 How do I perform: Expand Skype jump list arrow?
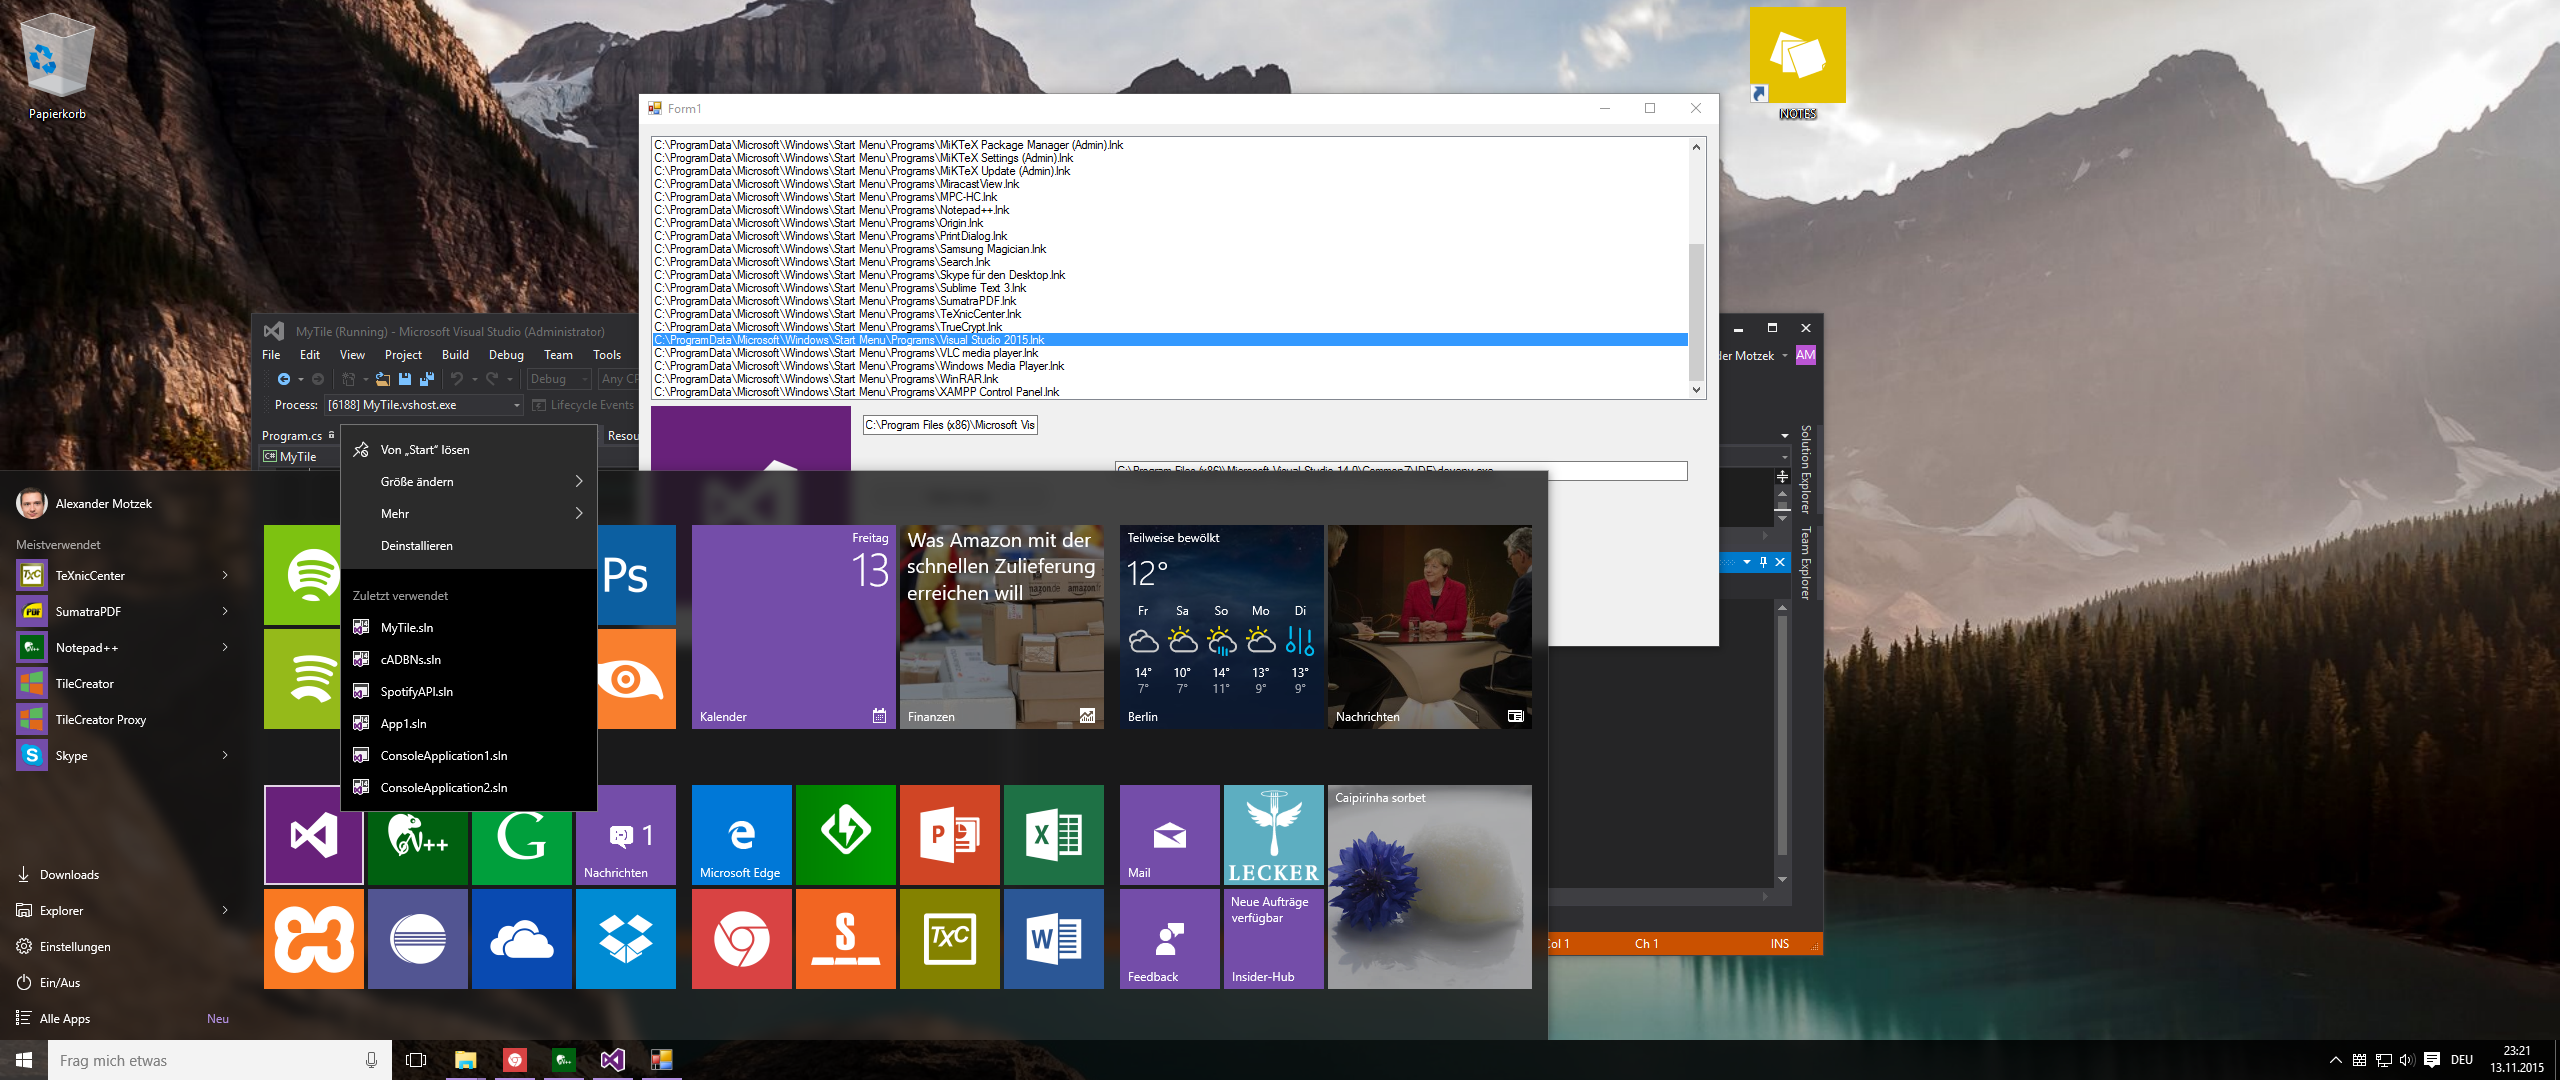225,756
